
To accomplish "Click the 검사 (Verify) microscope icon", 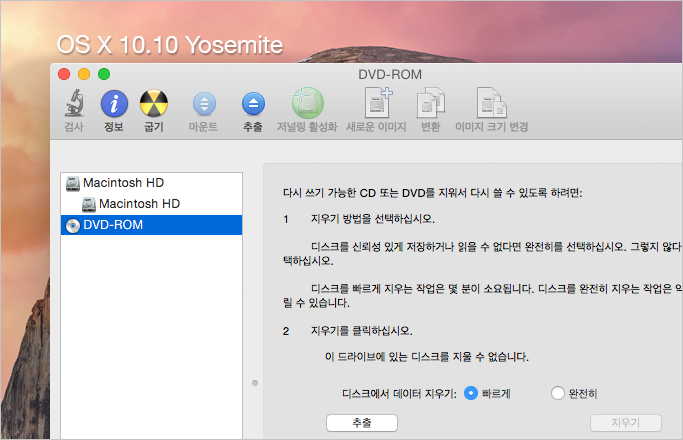I will point(74,103).
